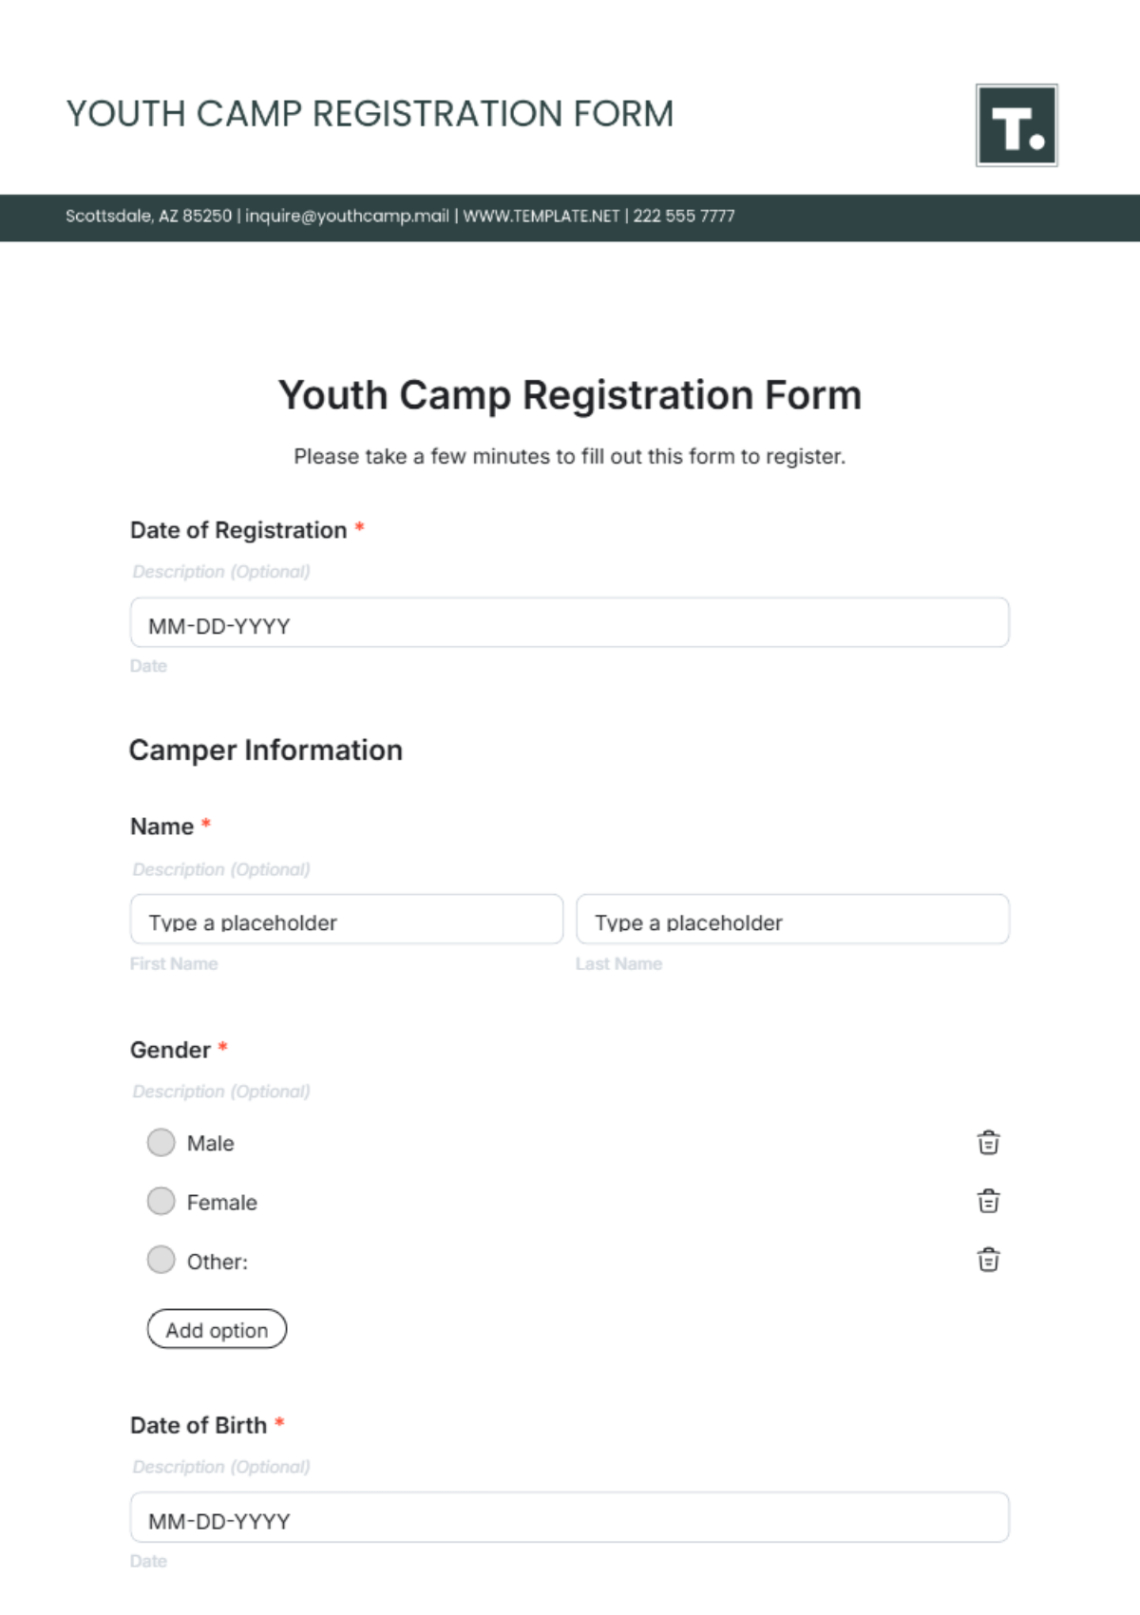
Task: Open the Date of Birth date field
Action: [x=569, y=1518]
